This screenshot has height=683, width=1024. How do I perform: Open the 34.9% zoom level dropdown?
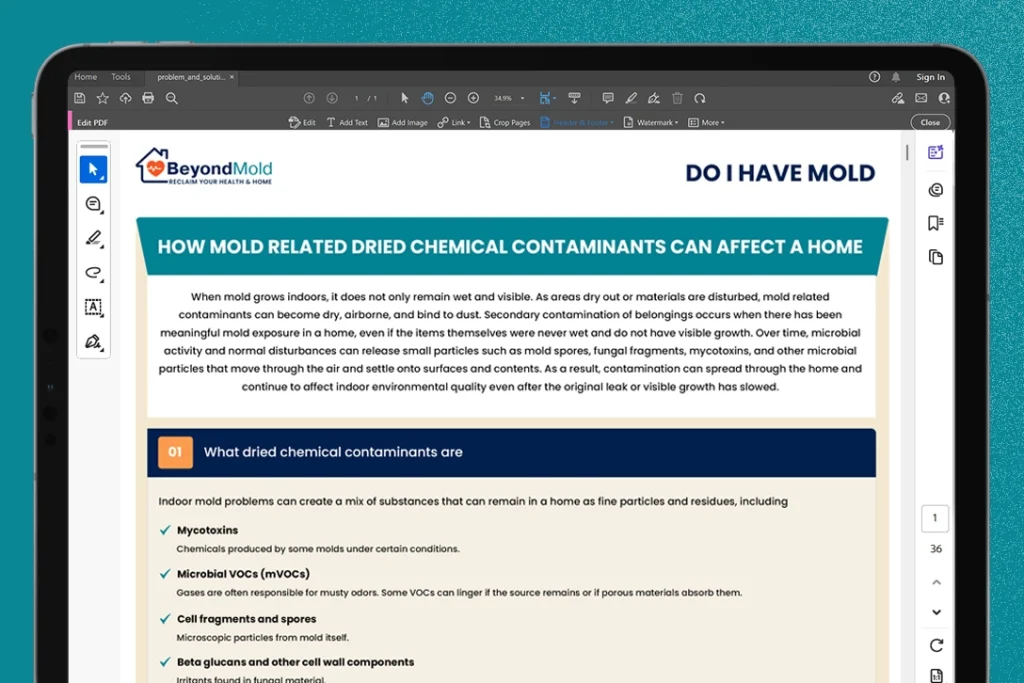tap(509, 99)
